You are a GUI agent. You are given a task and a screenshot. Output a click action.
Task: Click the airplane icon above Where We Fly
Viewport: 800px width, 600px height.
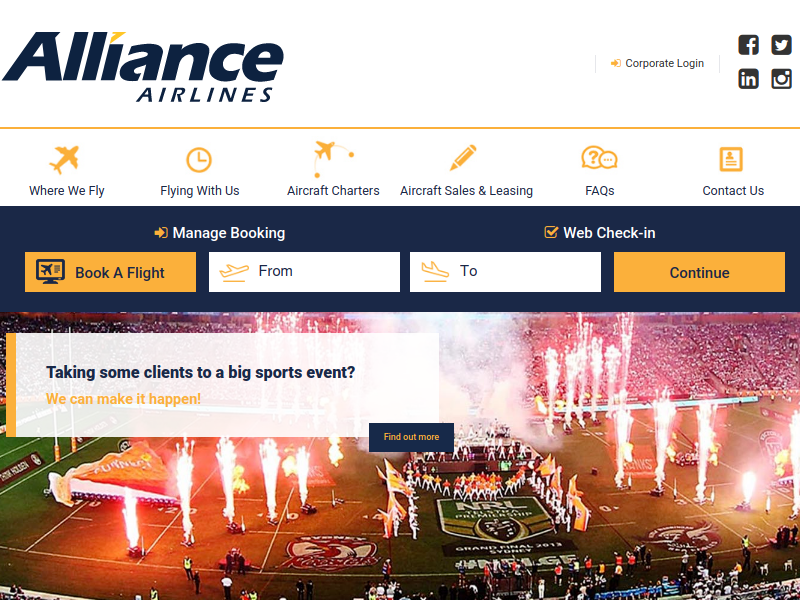click(65, 159)
